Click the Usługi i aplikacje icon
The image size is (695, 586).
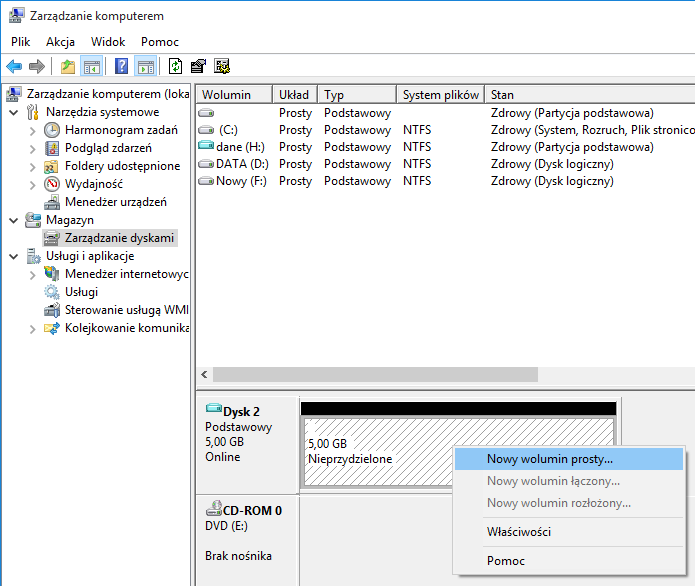tap(33, 256)
